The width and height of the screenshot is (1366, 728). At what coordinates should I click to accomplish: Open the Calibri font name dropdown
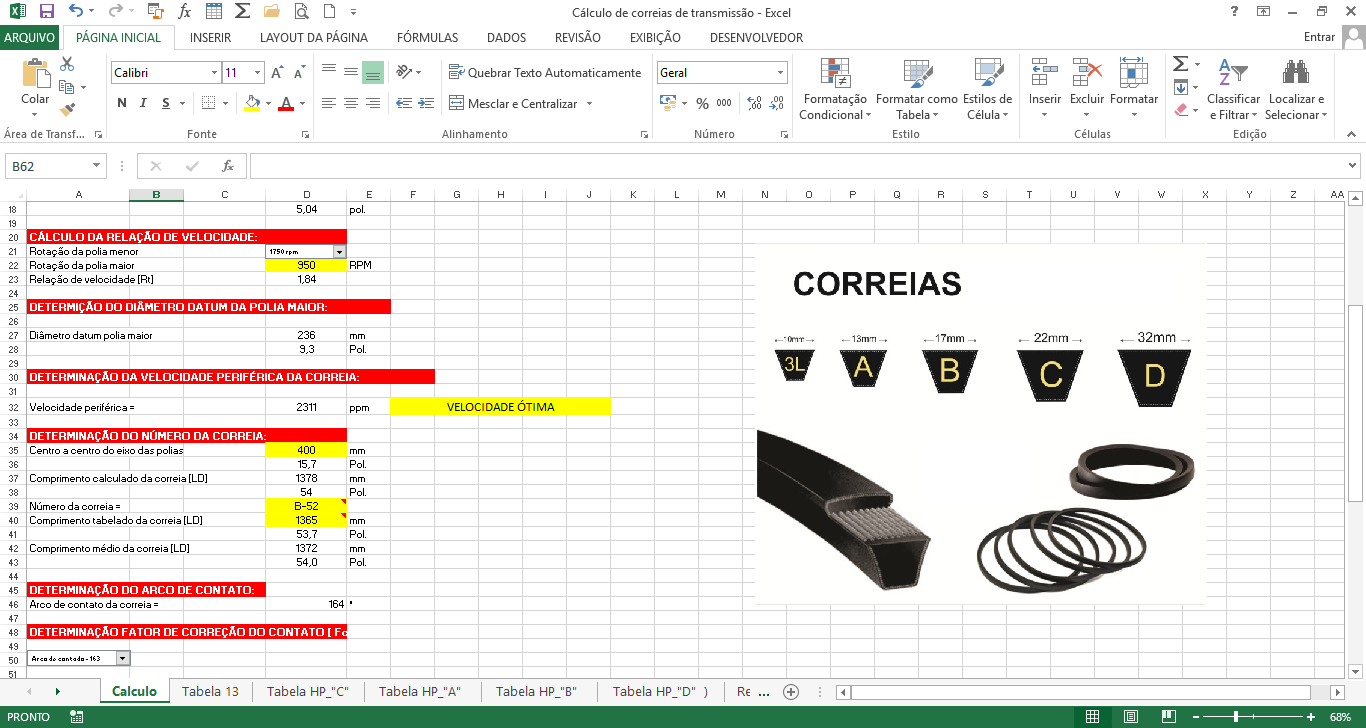(214, 73)
